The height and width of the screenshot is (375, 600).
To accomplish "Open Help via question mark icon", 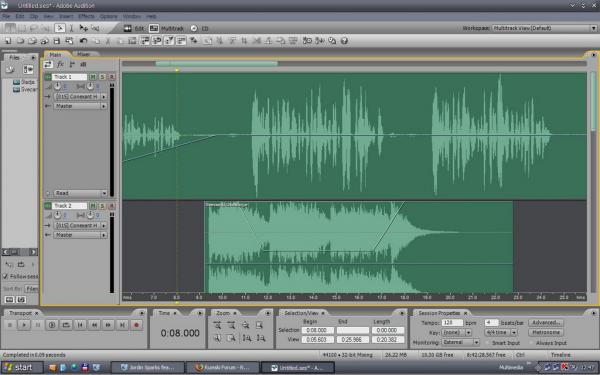I will tap(344, 41).
